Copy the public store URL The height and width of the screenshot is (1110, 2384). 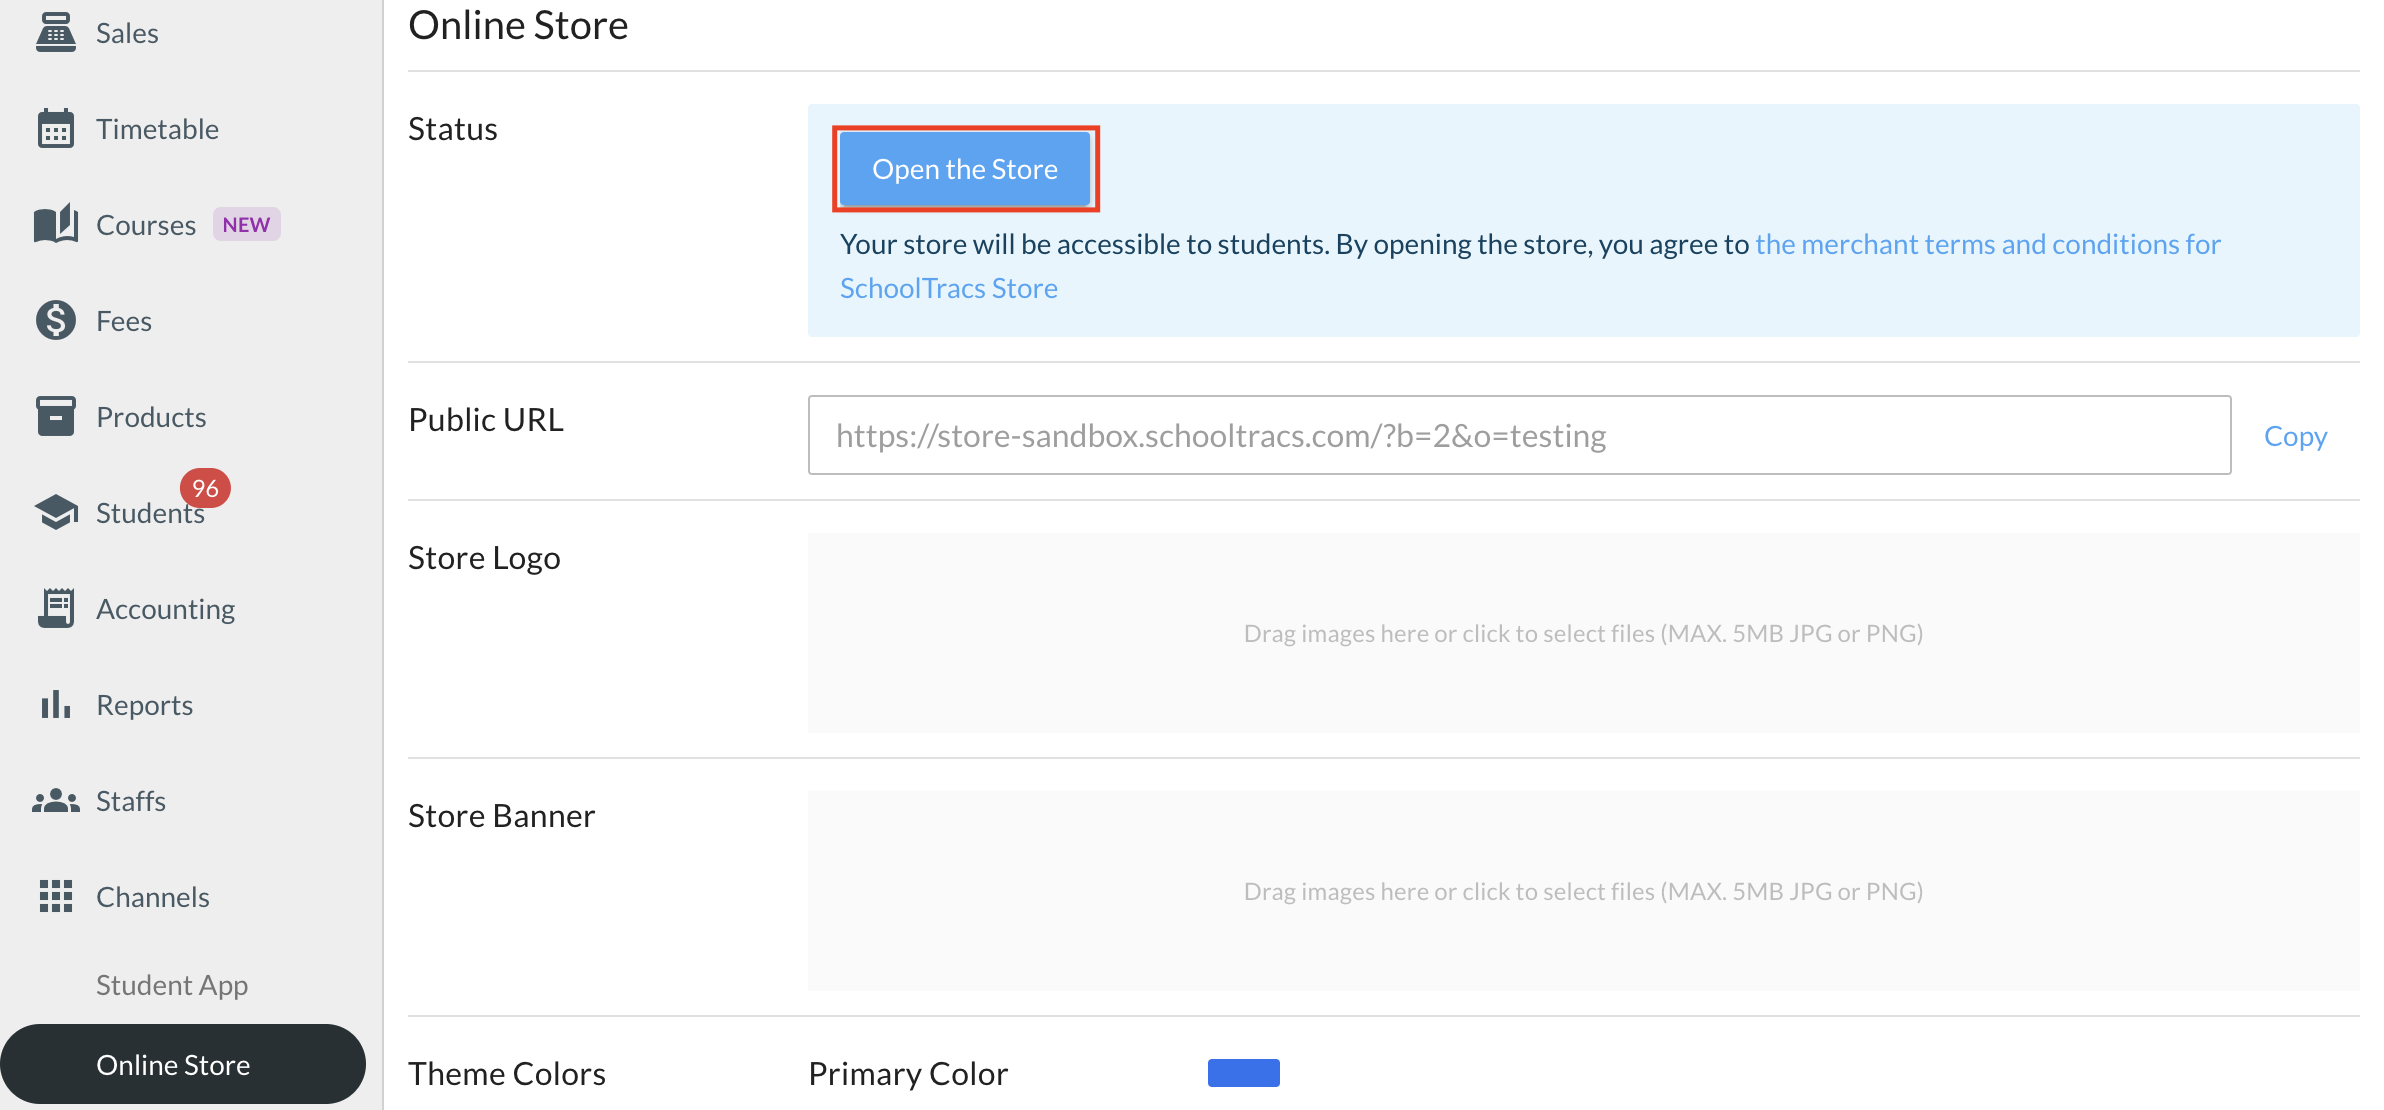coord(2295,436)
